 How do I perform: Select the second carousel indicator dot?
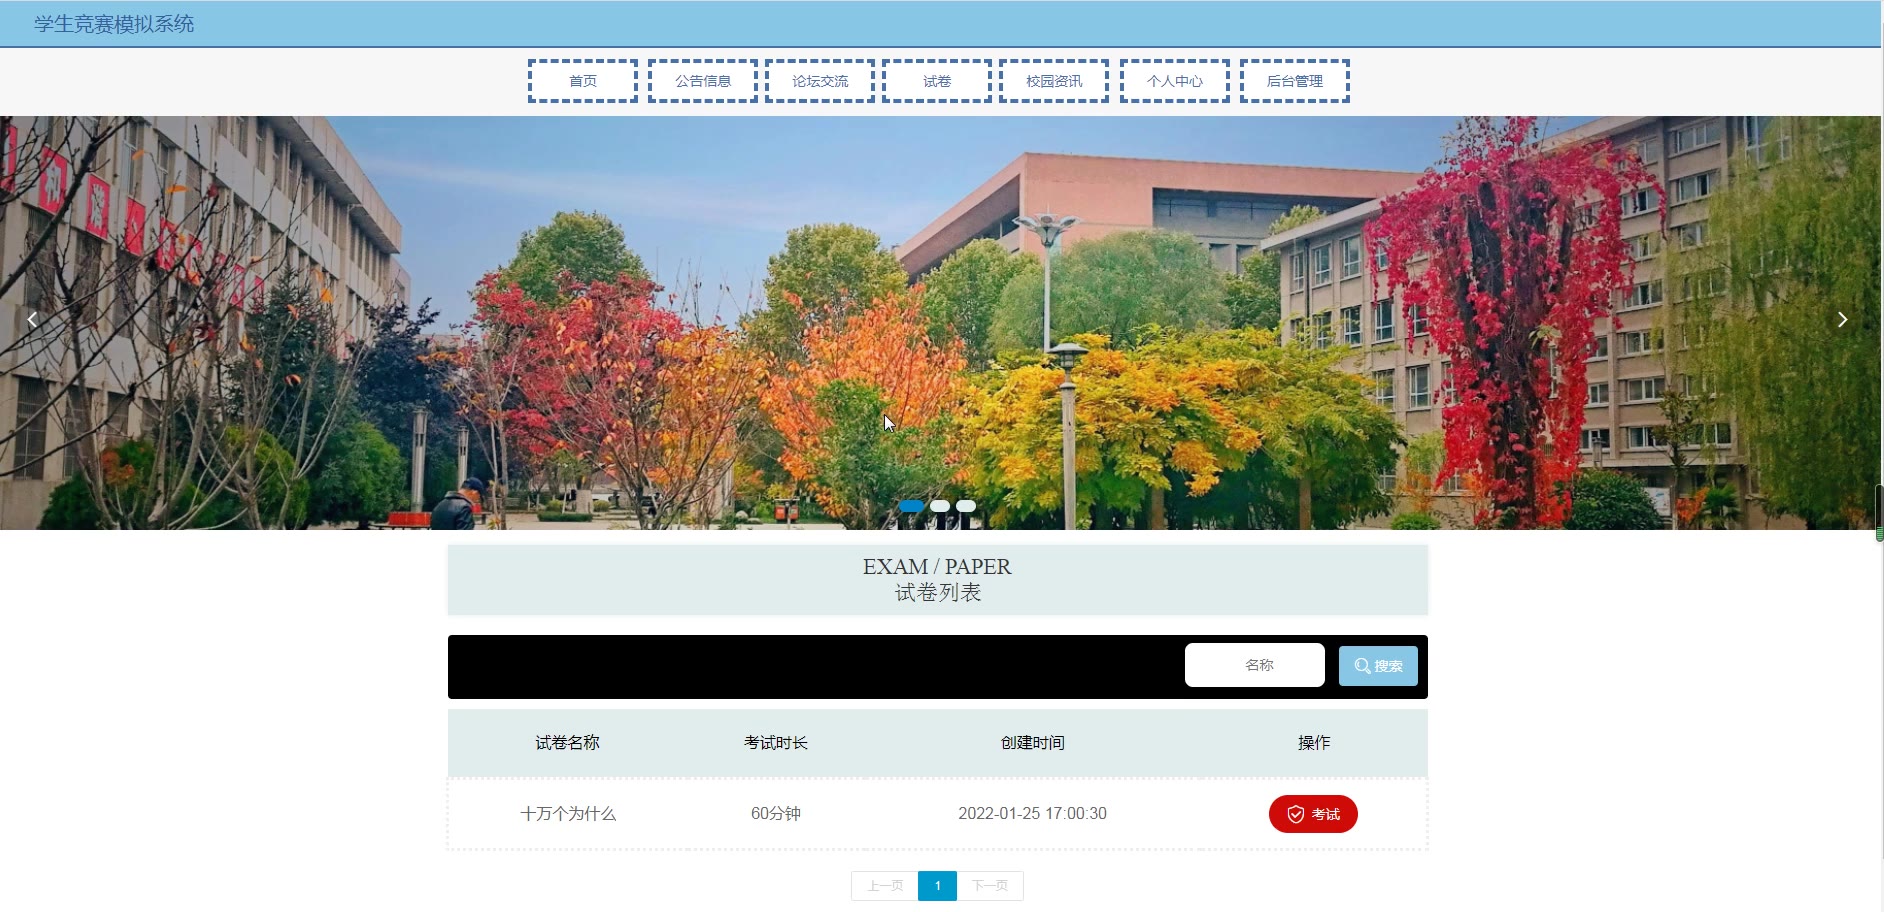point(940,506)
